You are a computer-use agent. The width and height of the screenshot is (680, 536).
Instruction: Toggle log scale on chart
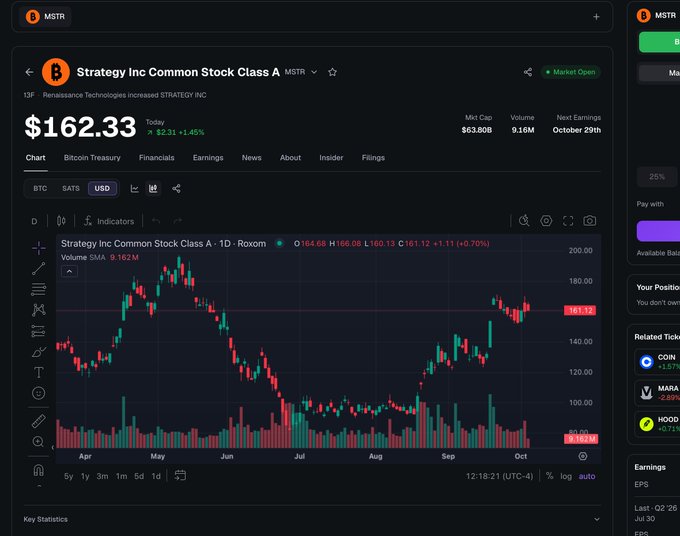click(x=566, y=476)
